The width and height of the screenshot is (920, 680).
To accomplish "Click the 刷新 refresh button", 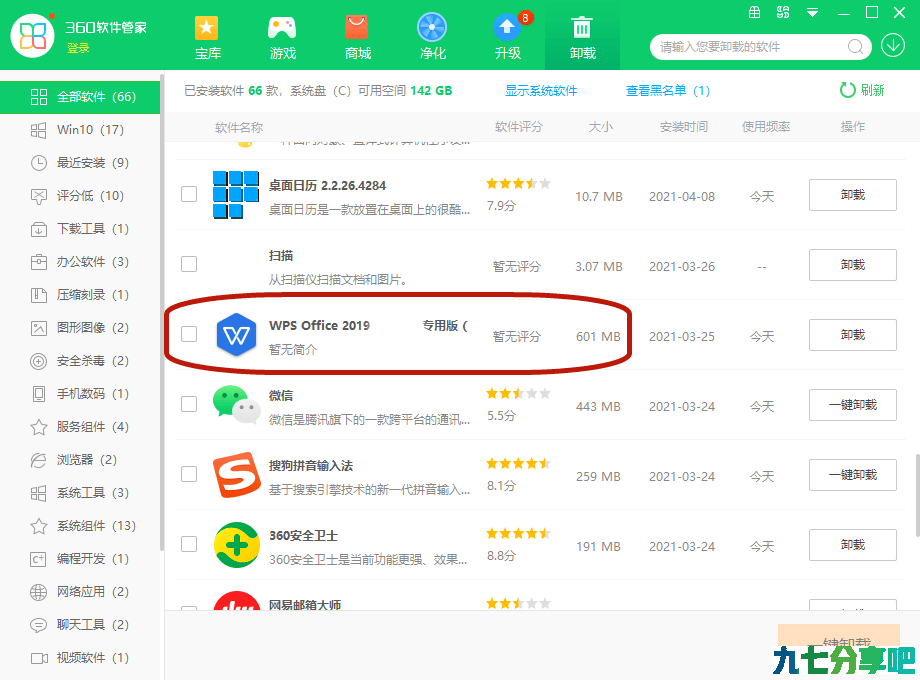I will click(862, 90).
